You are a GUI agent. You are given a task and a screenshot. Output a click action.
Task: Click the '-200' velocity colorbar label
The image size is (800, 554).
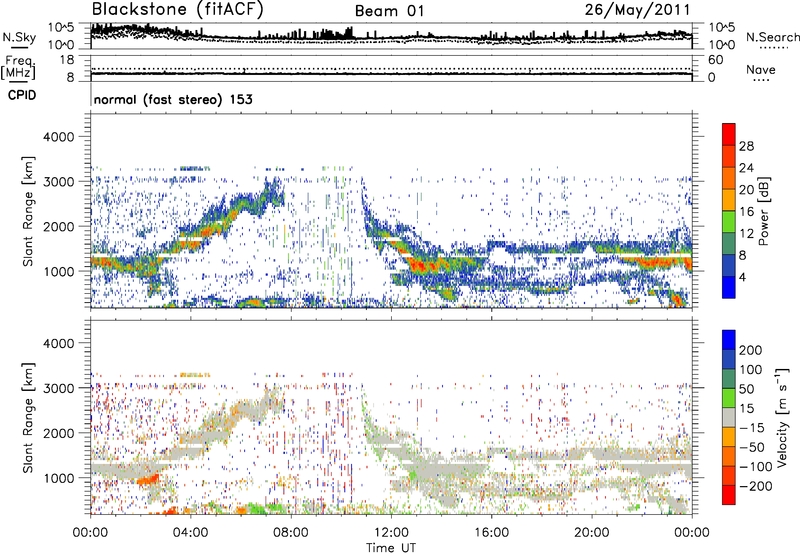pyautogui.click(x=756, y=486)
